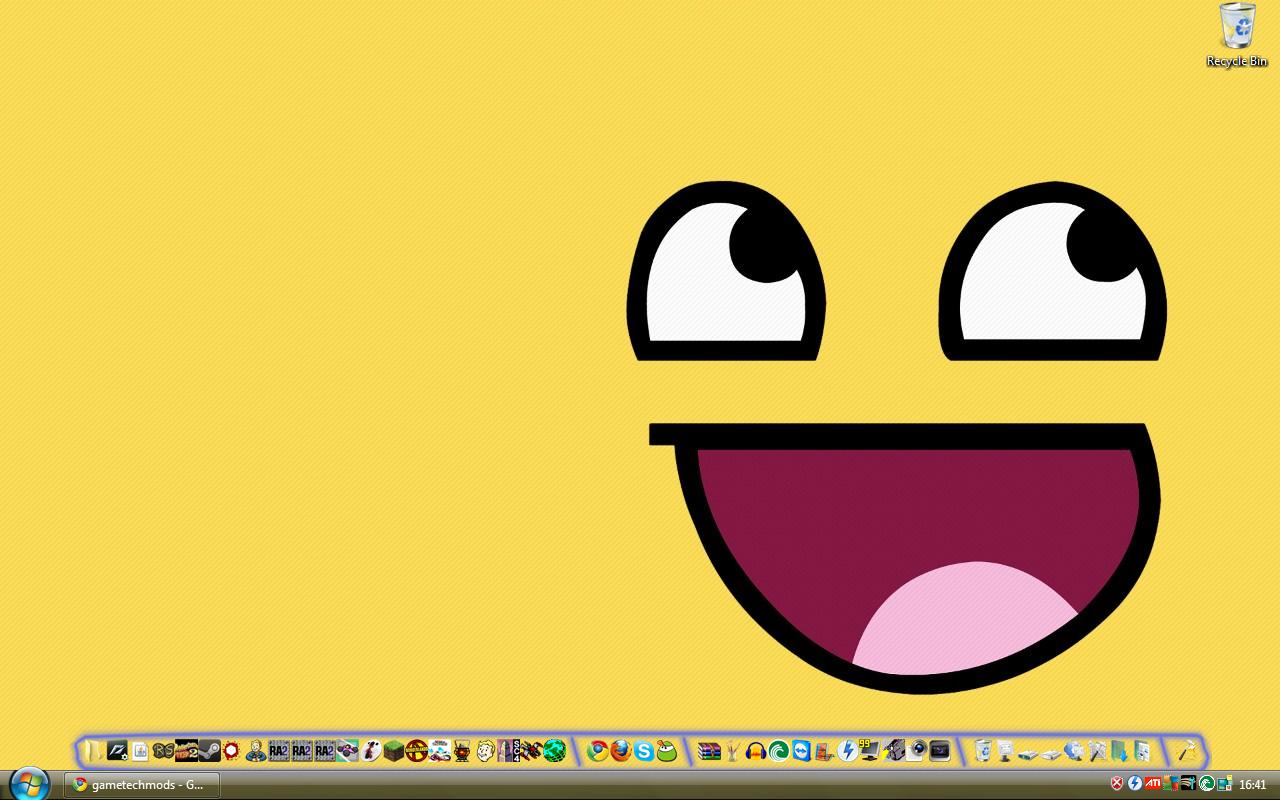Click the clock showing 16:41
This screenshot has width=1280, height=800.
click(x=1253, y=785)
